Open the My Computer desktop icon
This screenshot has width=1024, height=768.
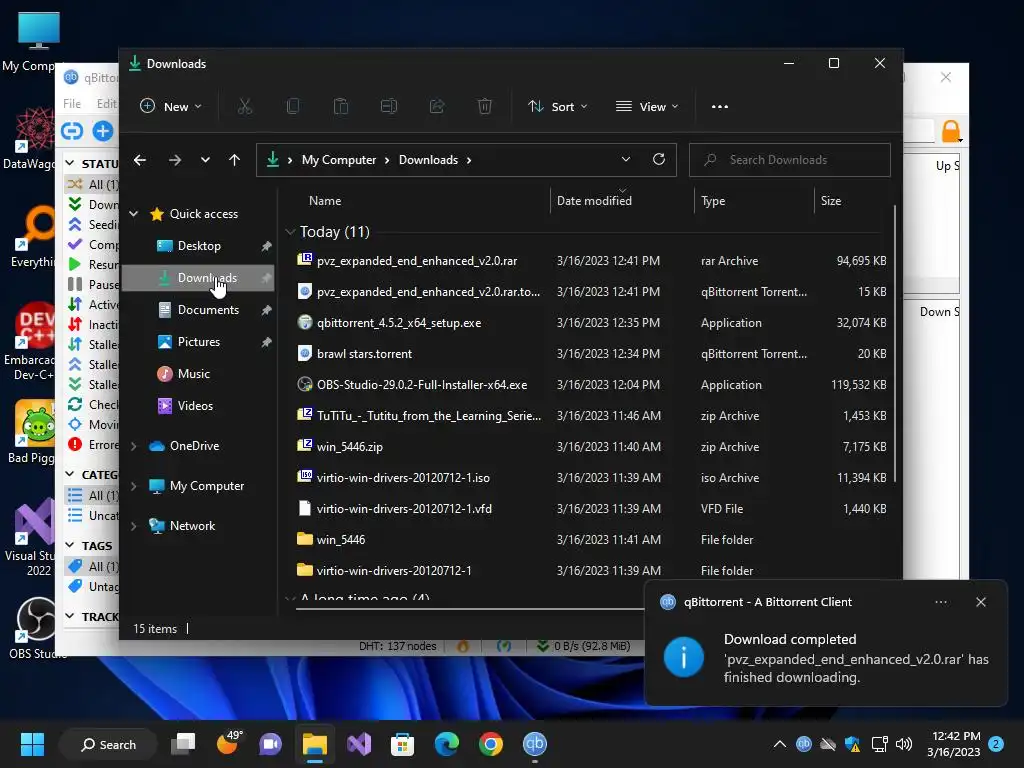37,40
